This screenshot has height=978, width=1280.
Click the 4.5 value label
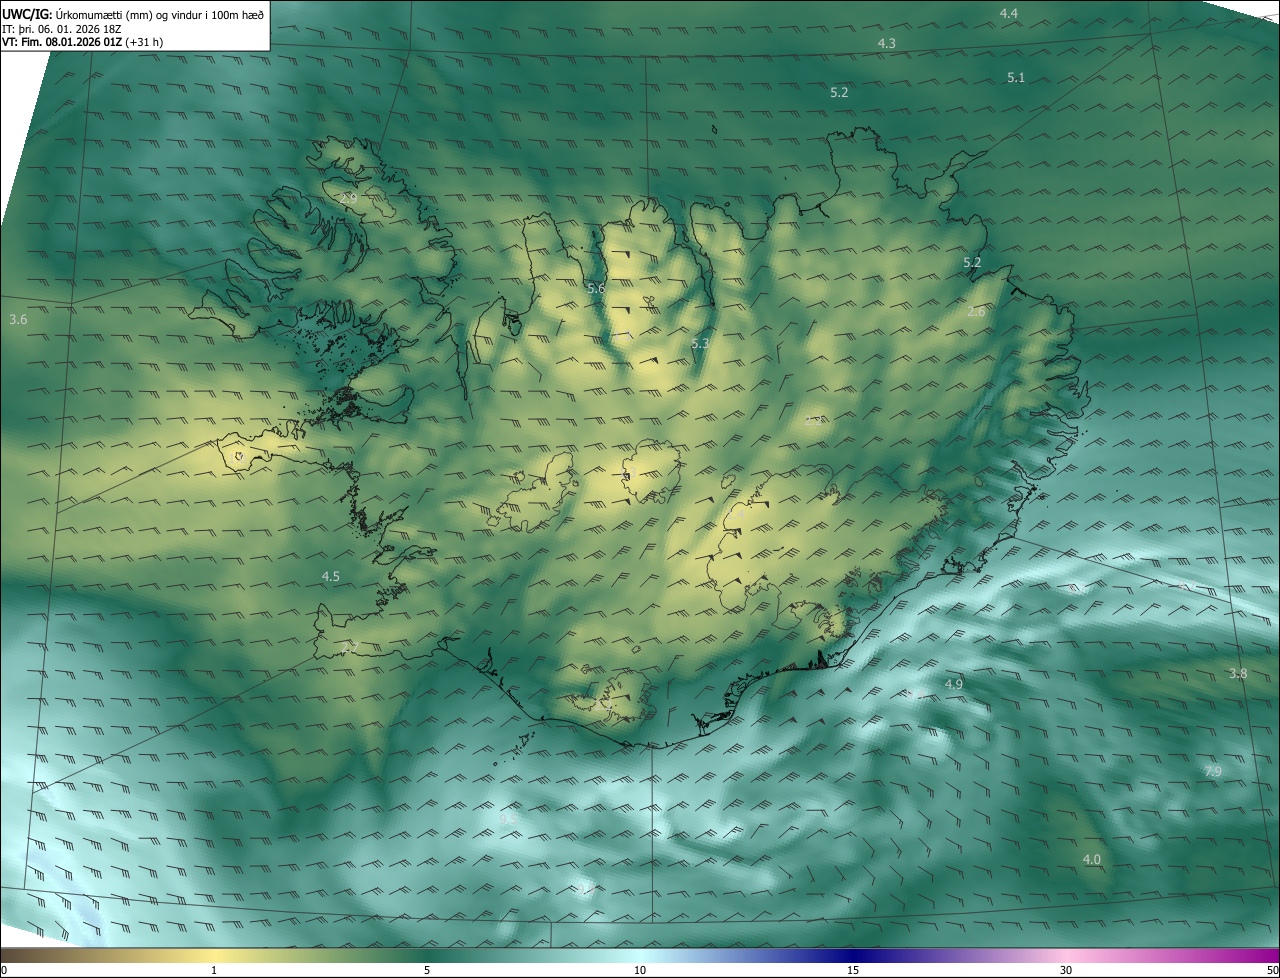click(330, 576)
